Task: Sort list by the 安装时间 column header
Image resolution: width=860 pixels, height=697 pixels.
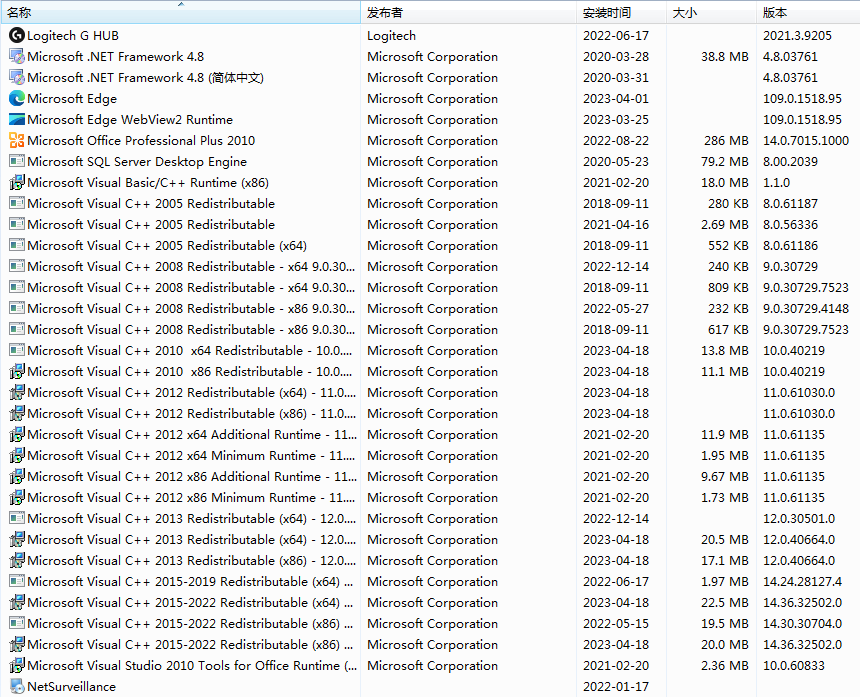Action: (621, 13)
